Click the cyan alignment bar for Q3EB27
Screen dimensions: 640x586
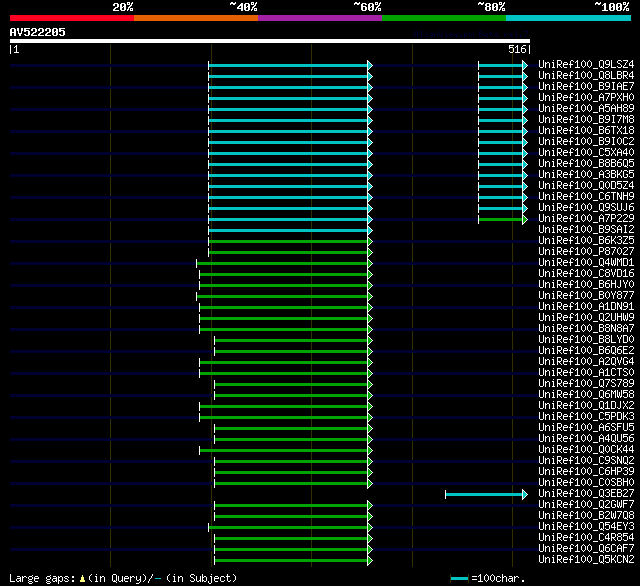pos(485,494)
